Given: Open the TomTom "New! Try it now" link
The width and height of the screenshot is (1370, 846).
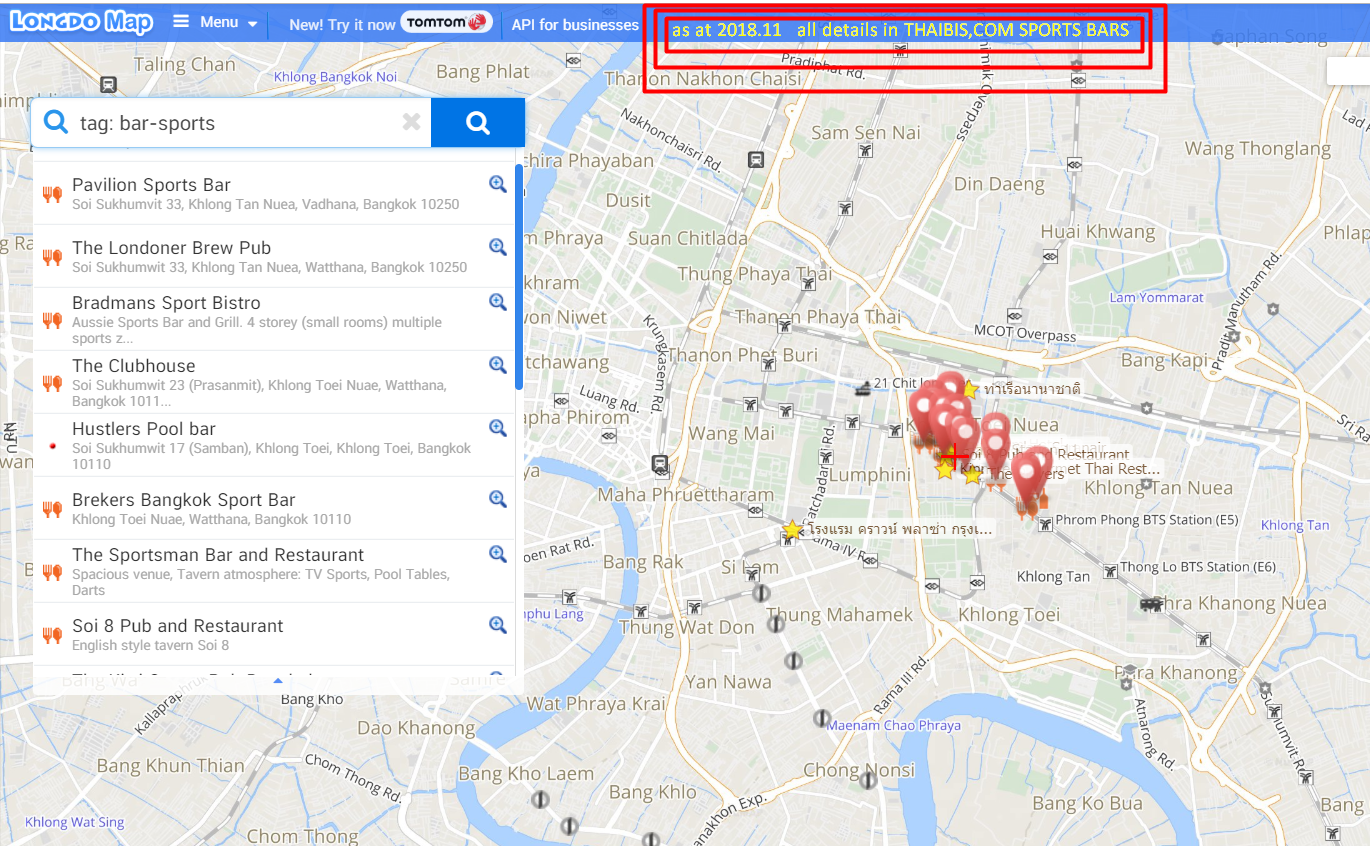Looking at the screenshot, I should [390, 24].
